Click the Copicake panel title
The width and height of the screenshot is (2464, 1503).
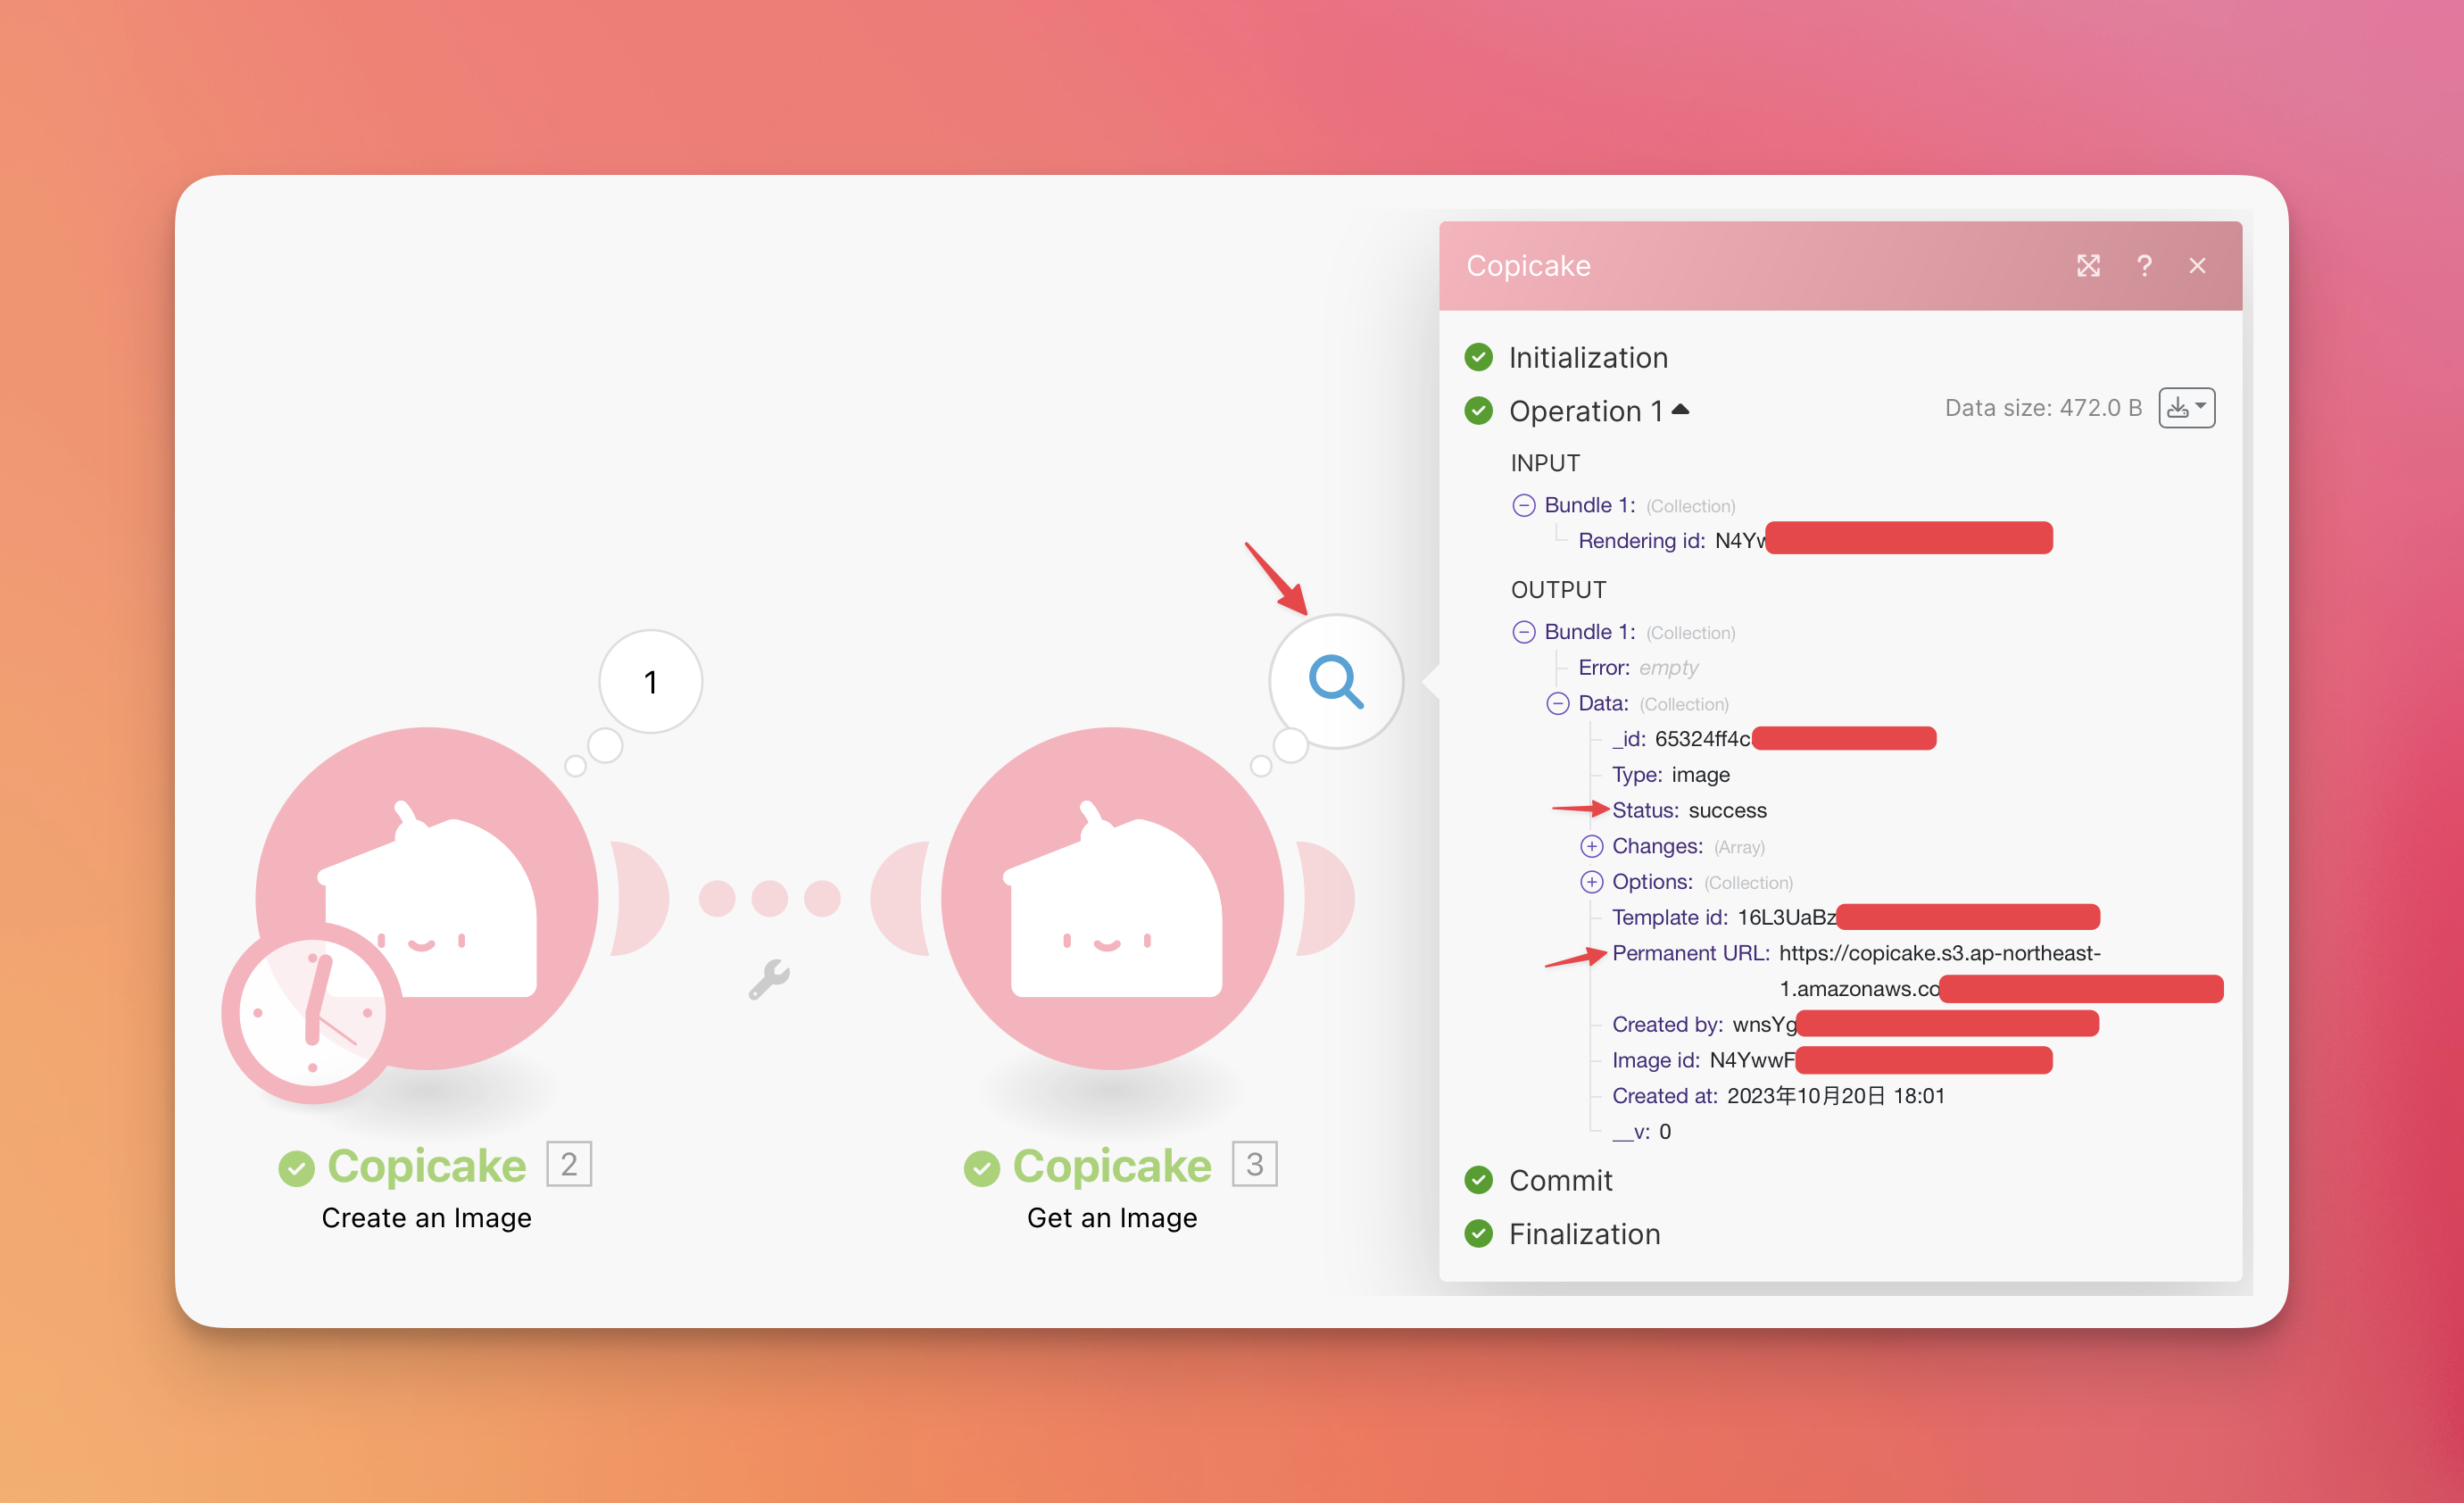click(x=1528, y=266)
